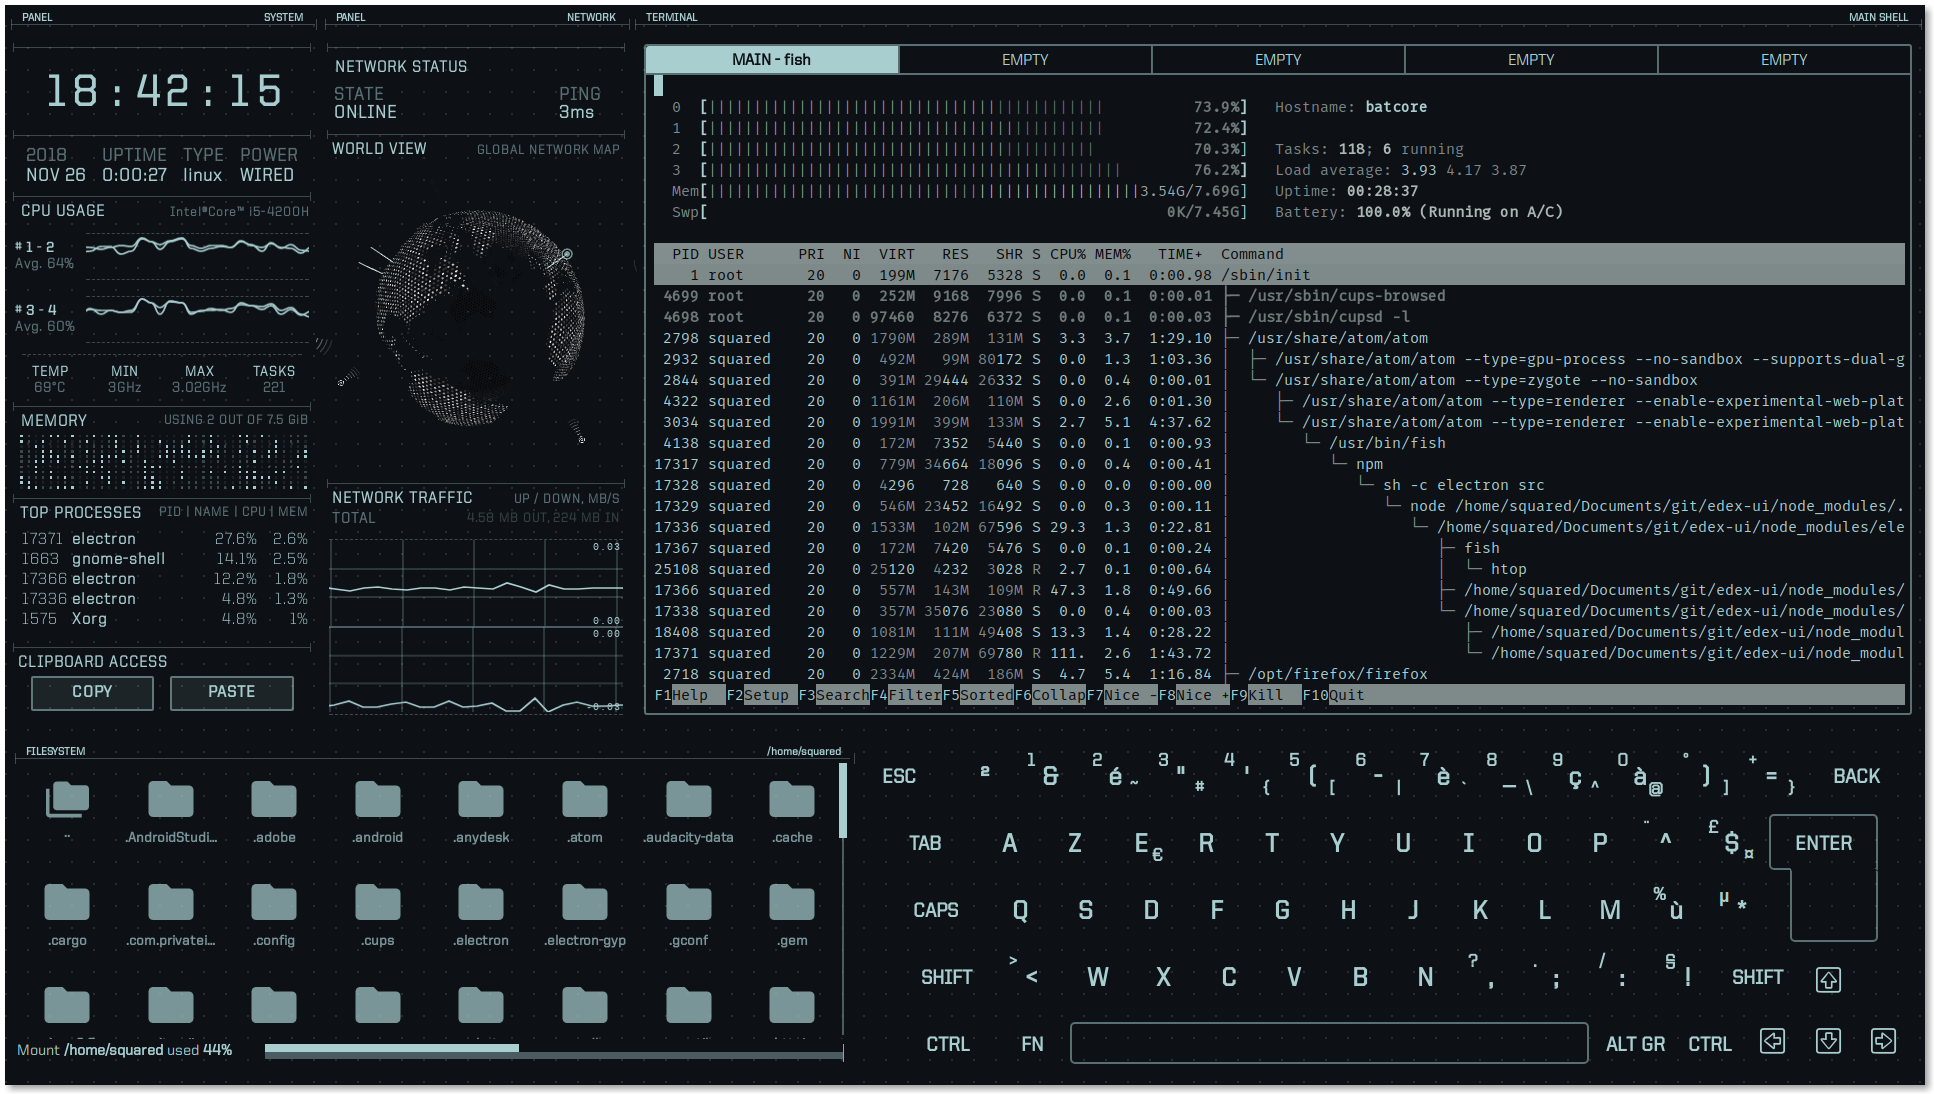Click gnome-shell in top processes list
The height and width of the screenshot is (1094, 1934).
tap(118, 559)
